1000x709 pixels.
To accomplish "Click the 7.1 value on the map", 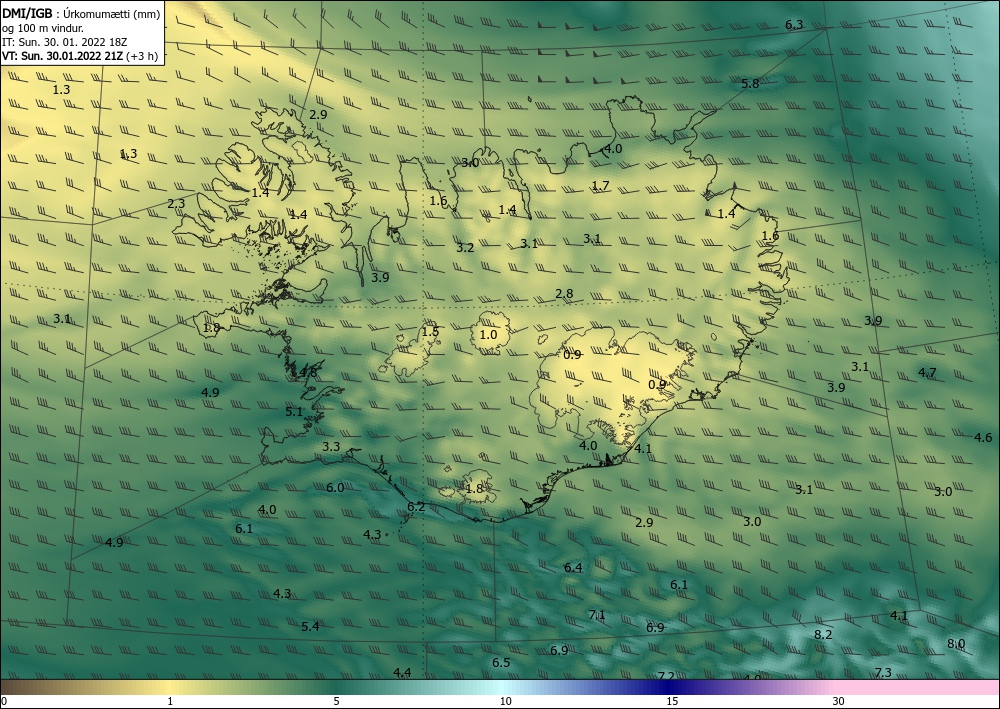I will [x=597, y=615].
